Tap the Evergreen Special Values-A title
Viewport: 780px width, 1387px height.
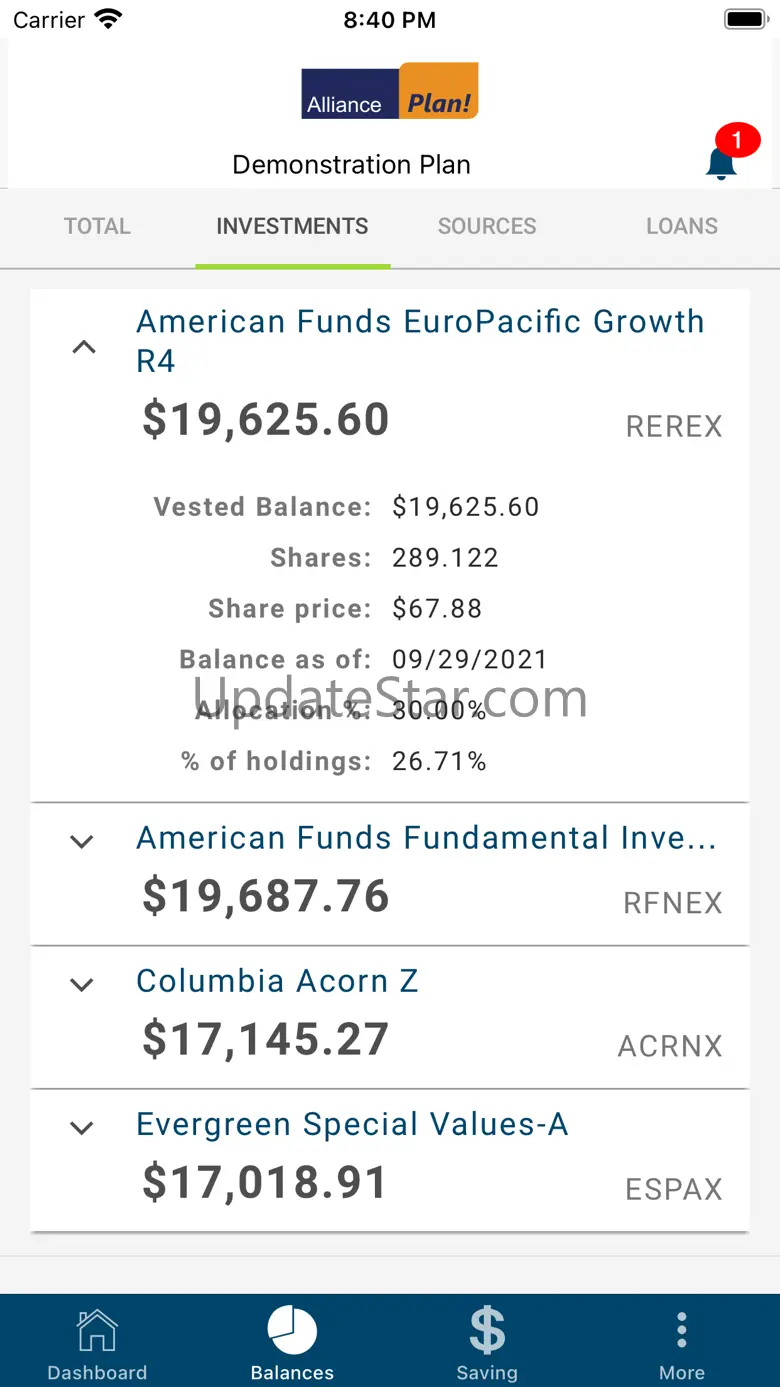352,1124
